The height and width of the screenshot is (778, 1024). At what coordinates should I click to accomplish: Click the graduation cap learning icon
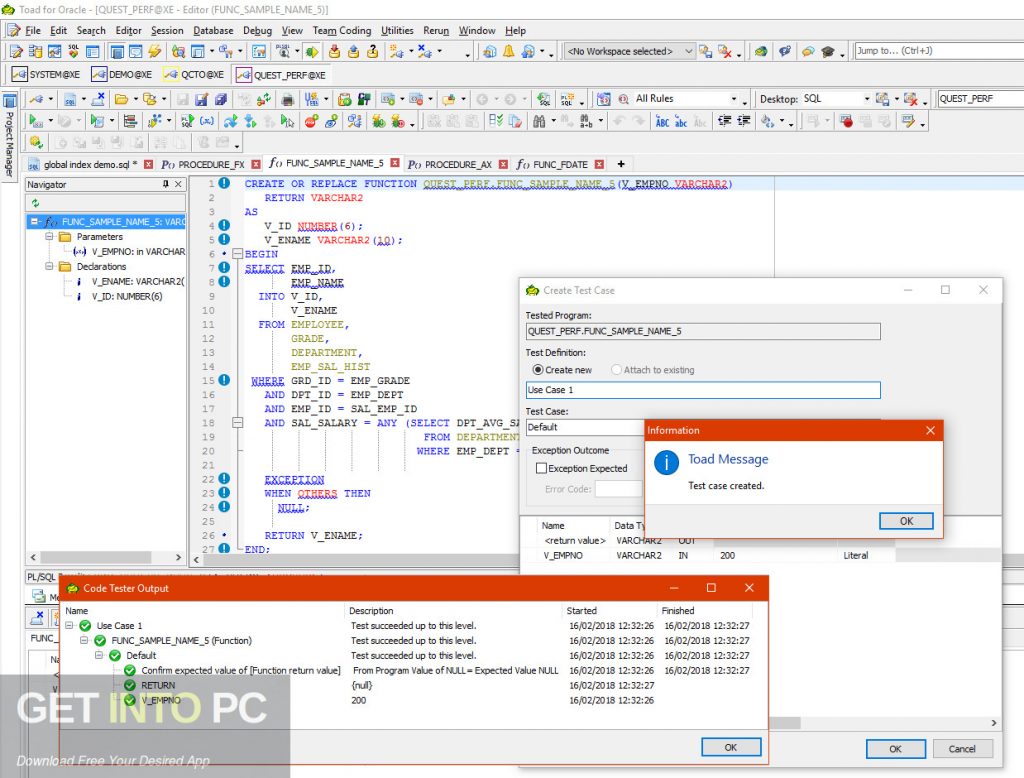(828, 51)
